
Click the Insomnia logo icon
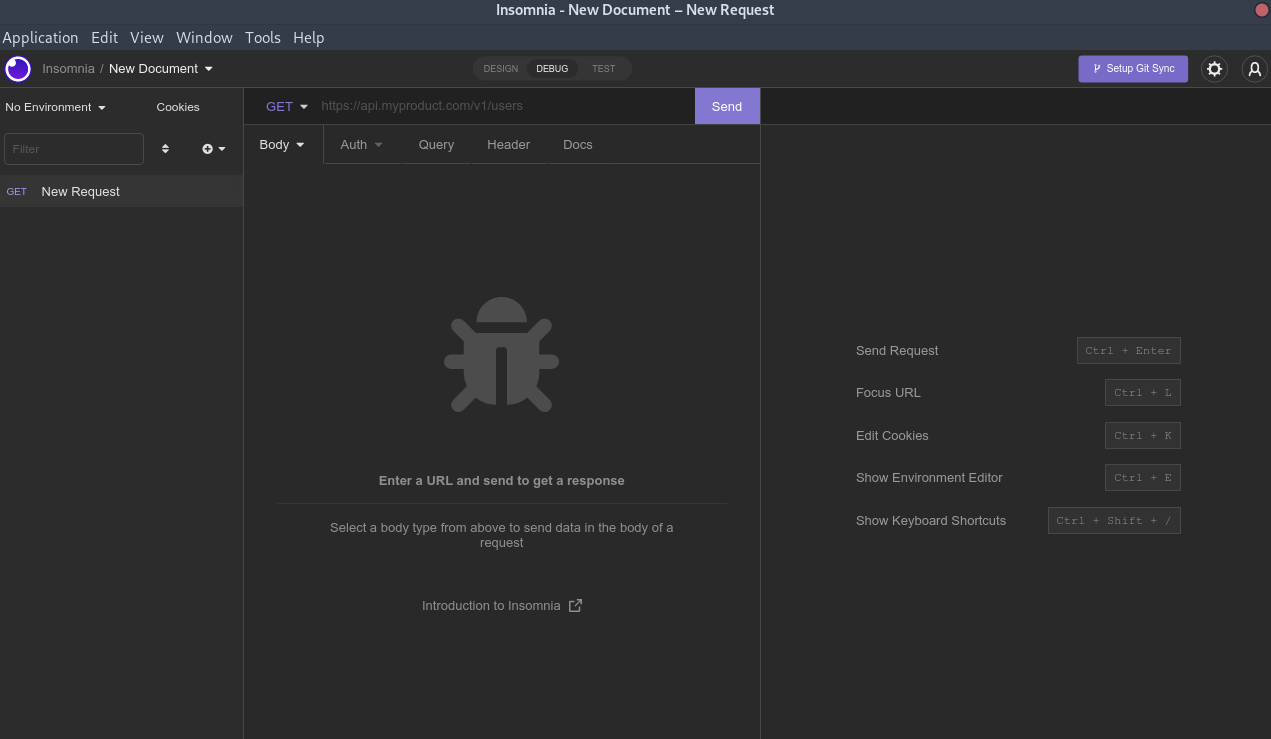(x=18, y=69)
